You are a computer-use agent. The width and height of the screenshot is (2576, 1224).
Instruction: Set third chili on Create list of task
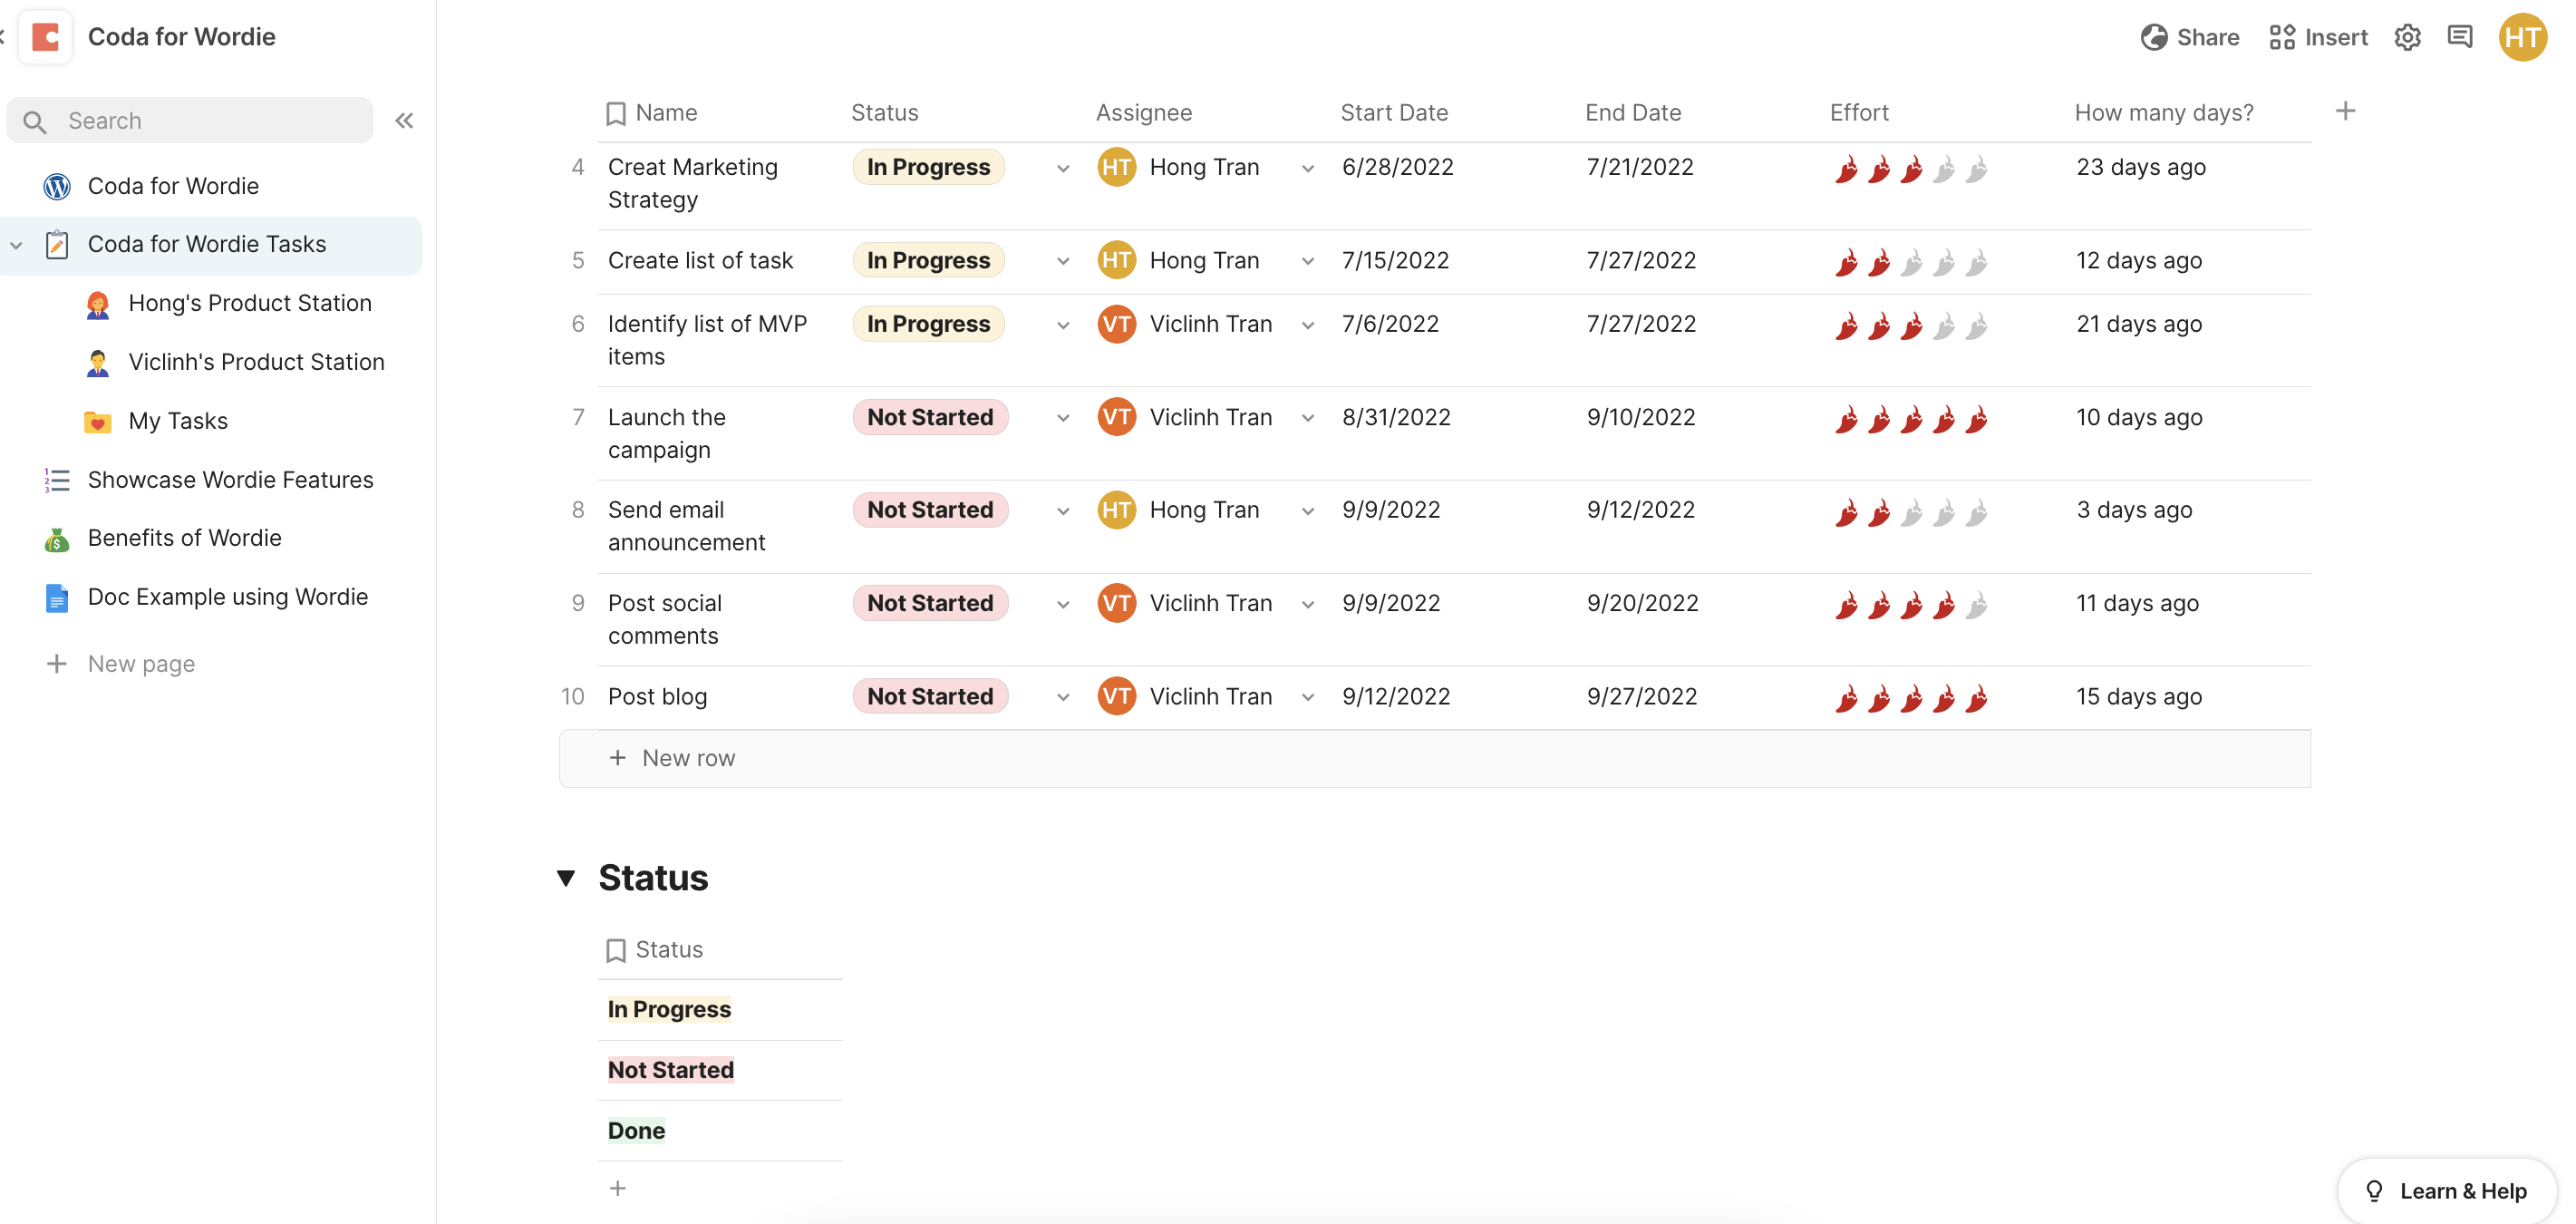tap(1911, 262)
